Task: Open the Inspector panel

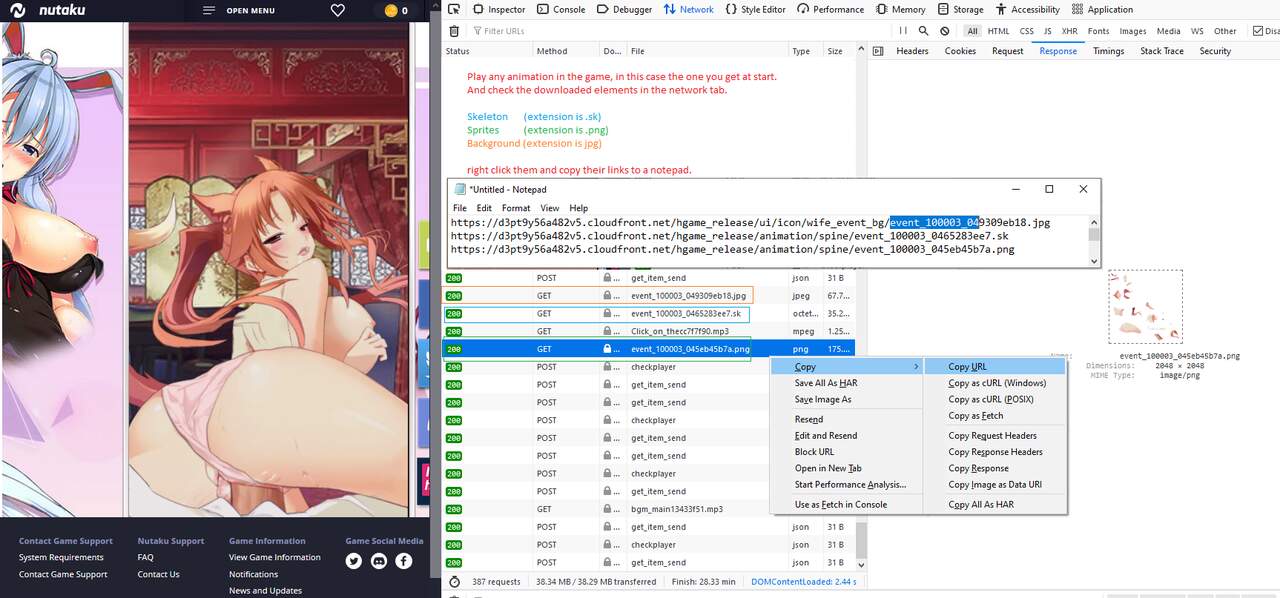Action: pyautogui.click(x=499, y=9)
